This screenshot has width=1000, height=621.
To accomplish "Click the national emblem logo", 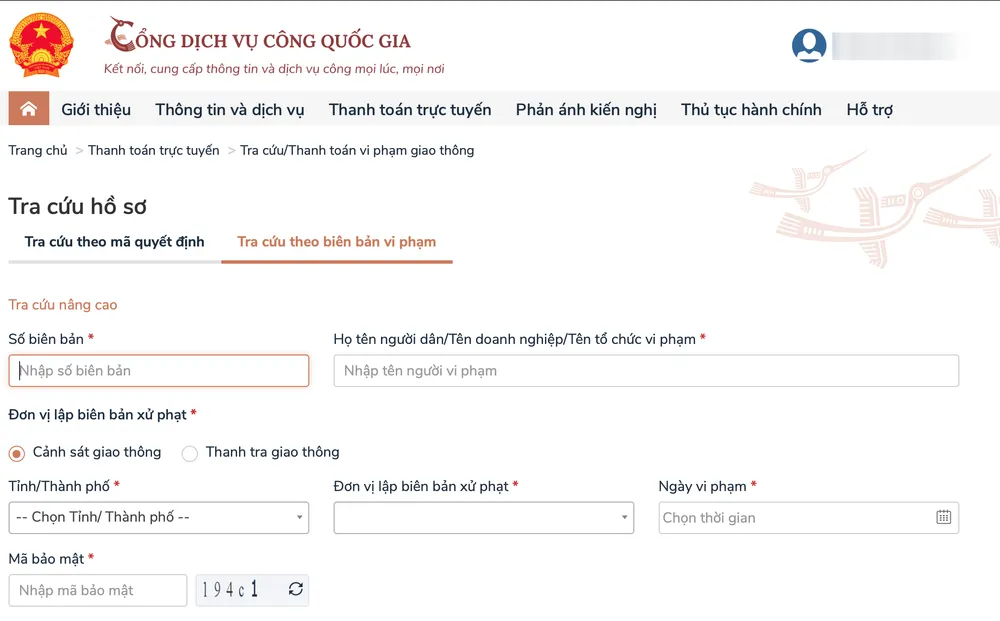I will pyautogui.click(x=41, y=45).
